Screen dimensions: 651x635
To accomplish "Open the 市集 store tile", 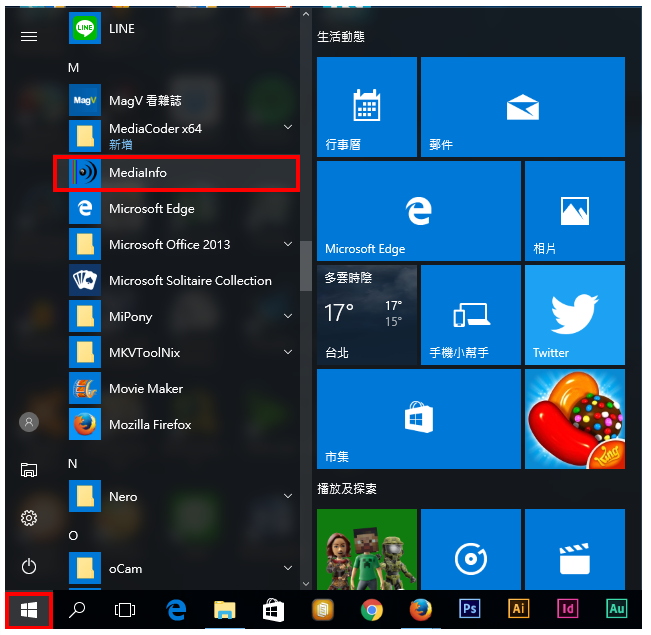I will [x=418, y=419].
